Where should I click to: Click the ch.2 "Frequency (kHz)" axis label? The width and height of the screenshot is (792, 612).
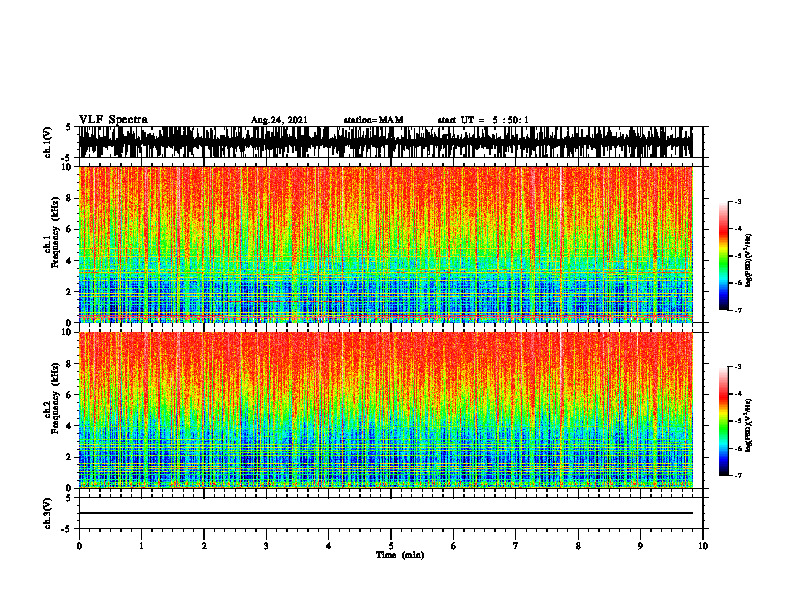[x=55, y=398]
